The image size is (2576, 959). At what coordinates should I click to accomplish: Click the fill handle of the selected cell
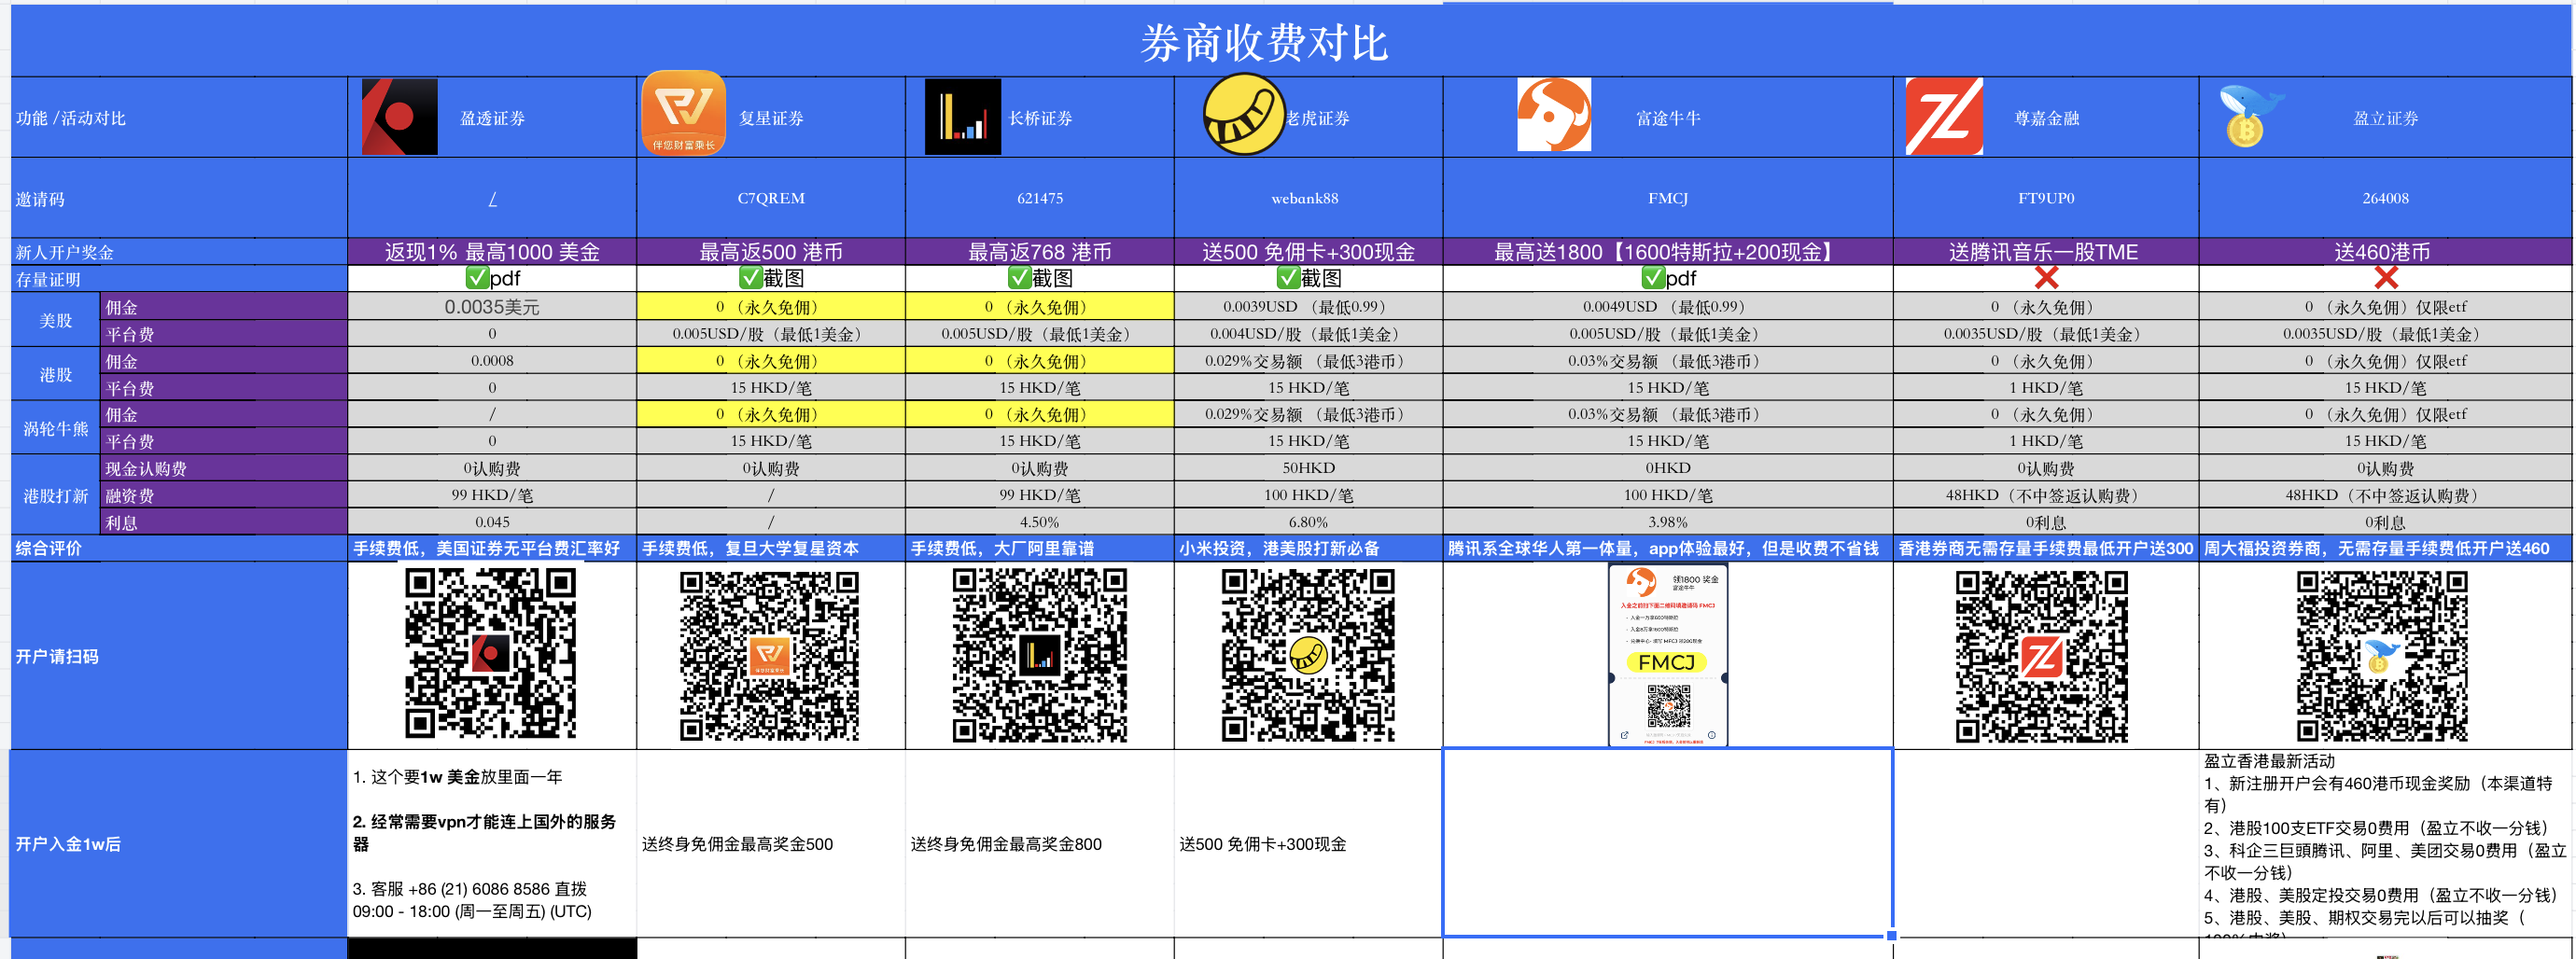(x=1891, y=936)
